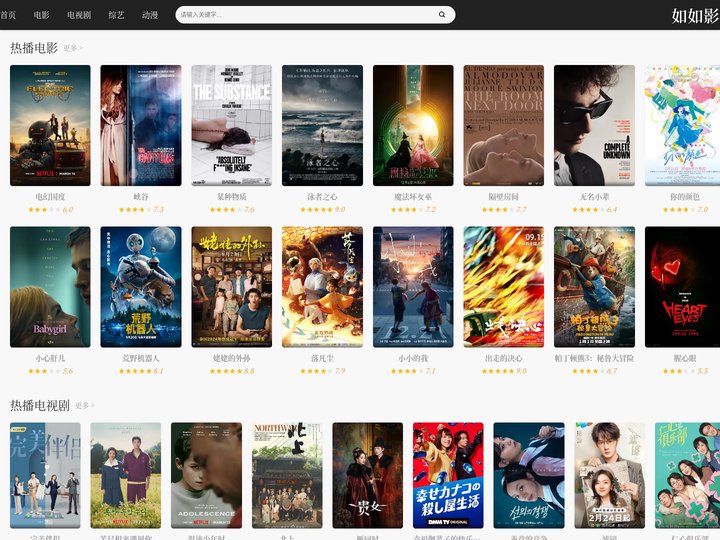Open the Heart Eyes movie poster

pos(682,287)
